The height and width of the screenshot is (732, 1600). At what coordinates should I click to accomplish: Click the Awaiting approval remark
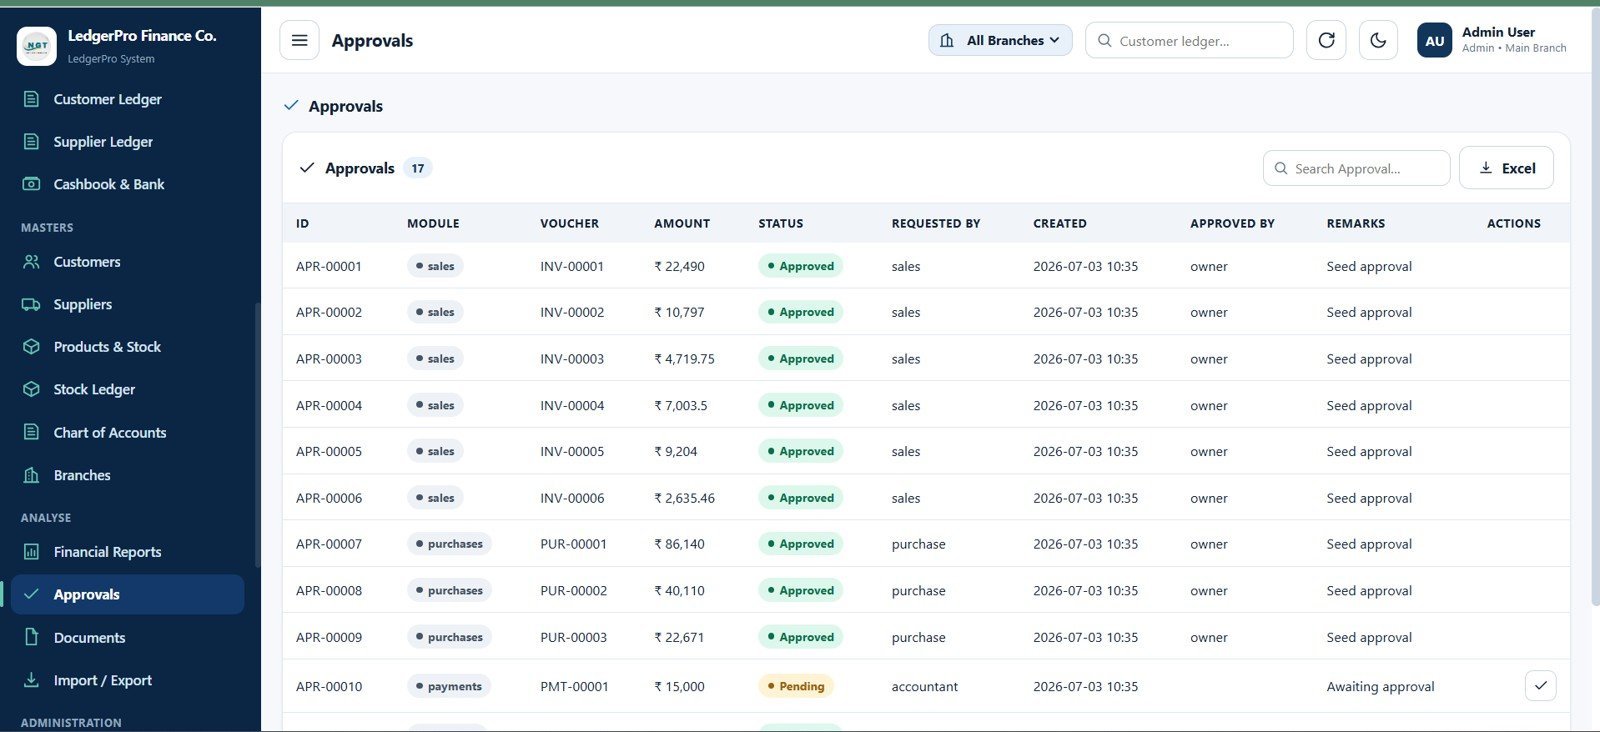tap(1380, 686)
